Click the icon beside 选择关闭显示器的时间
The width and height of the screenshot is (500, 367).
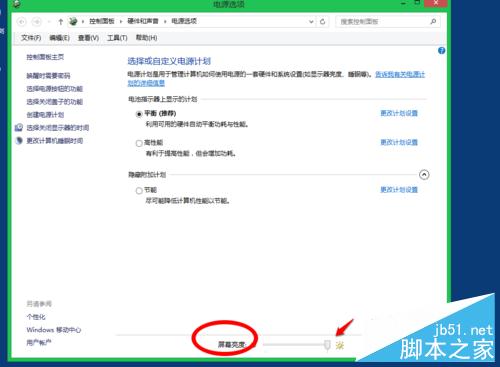(19, 127)
